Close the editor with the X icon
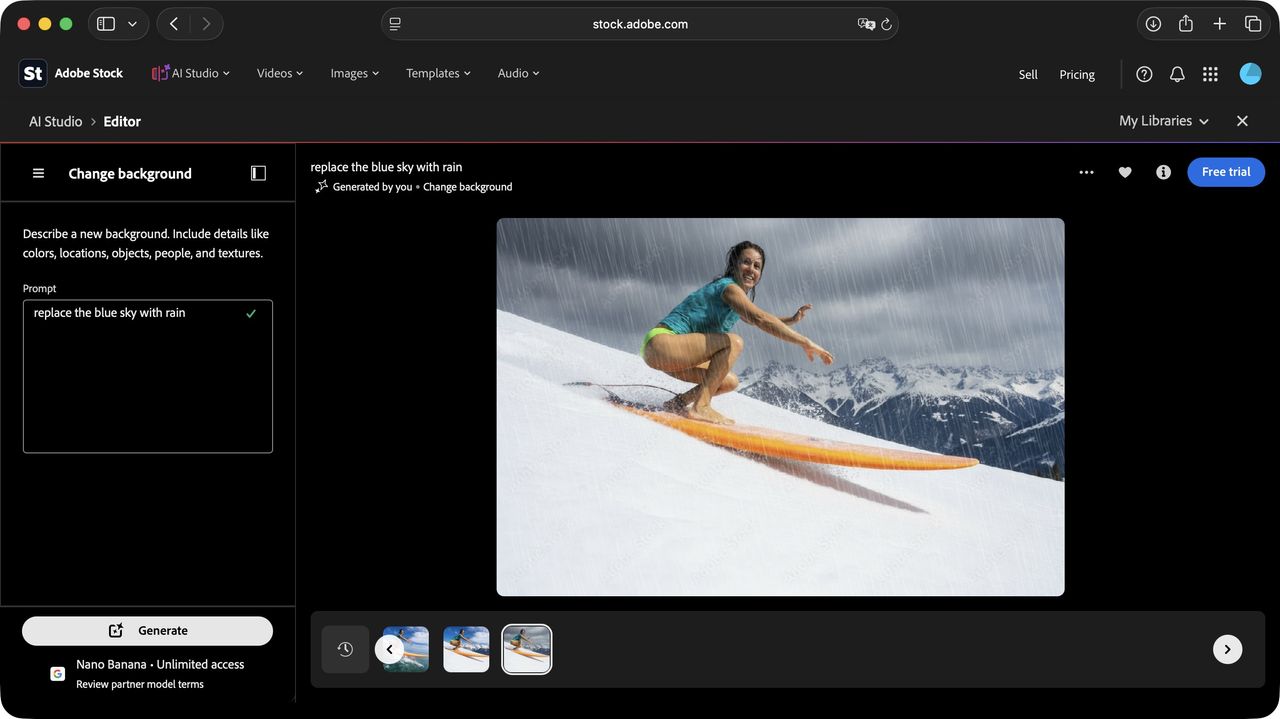This screenshot has width=1280, height=719. point(1242,121)
